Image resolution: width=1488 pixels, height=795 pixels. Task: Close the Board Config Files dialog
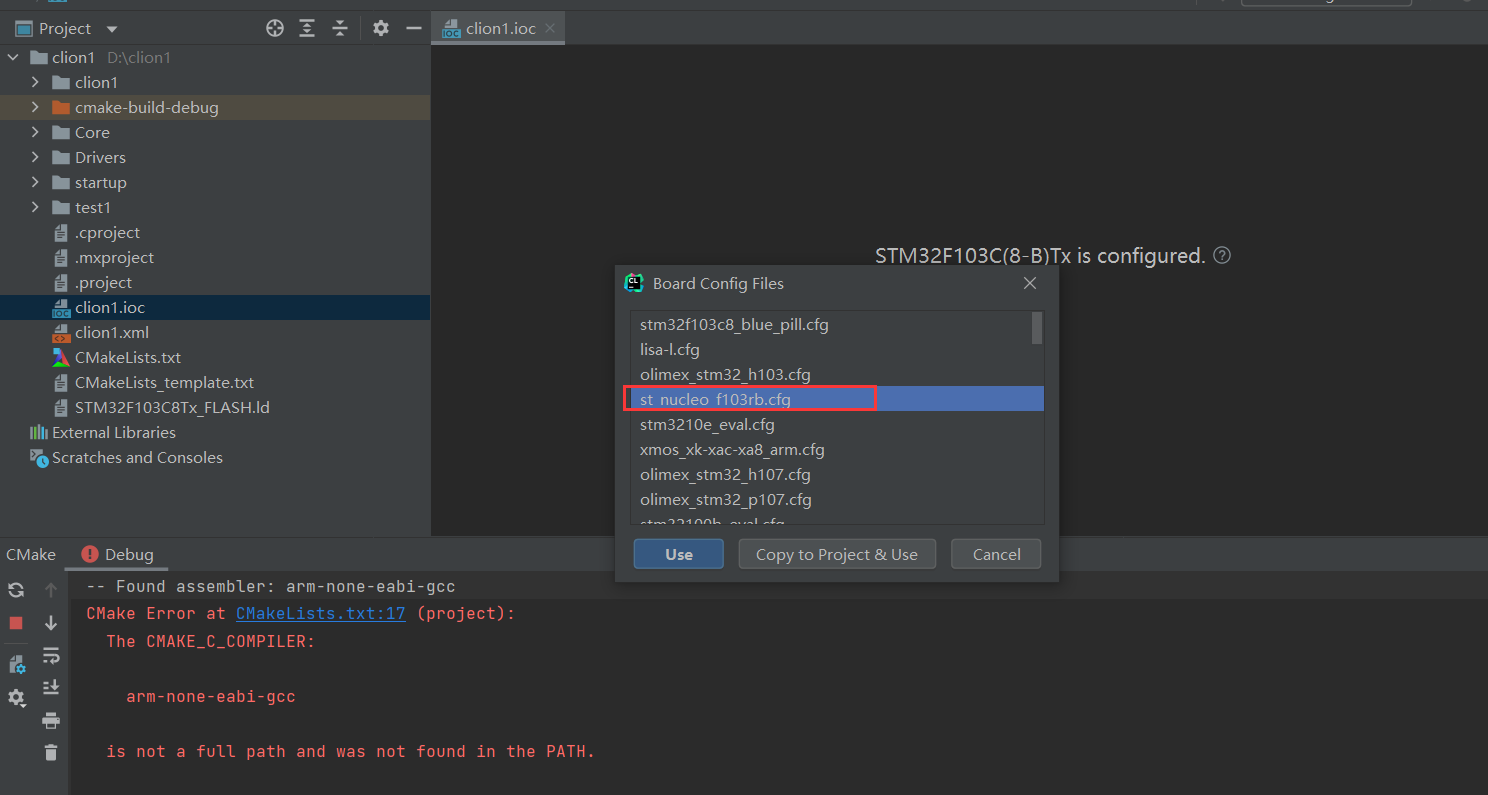[x=1030, y=283]
